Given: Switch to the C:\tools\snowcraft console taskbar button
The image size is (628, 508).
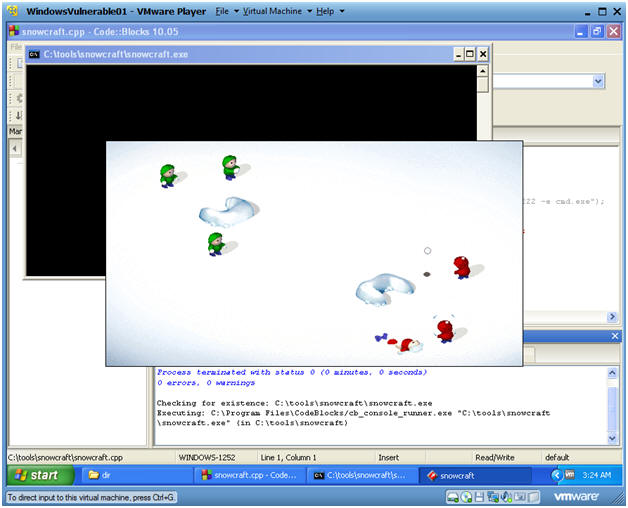Looking at the screenshot, I should click(362, 475).
